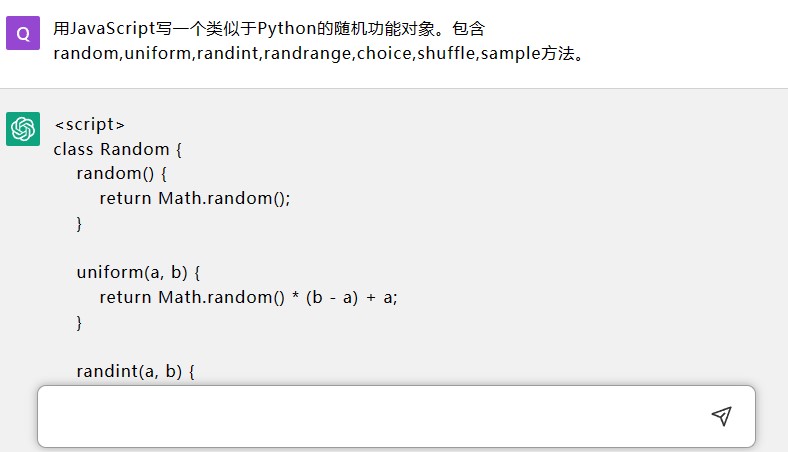Click the "uniform(a, b) {" method line

click(138, 273)
